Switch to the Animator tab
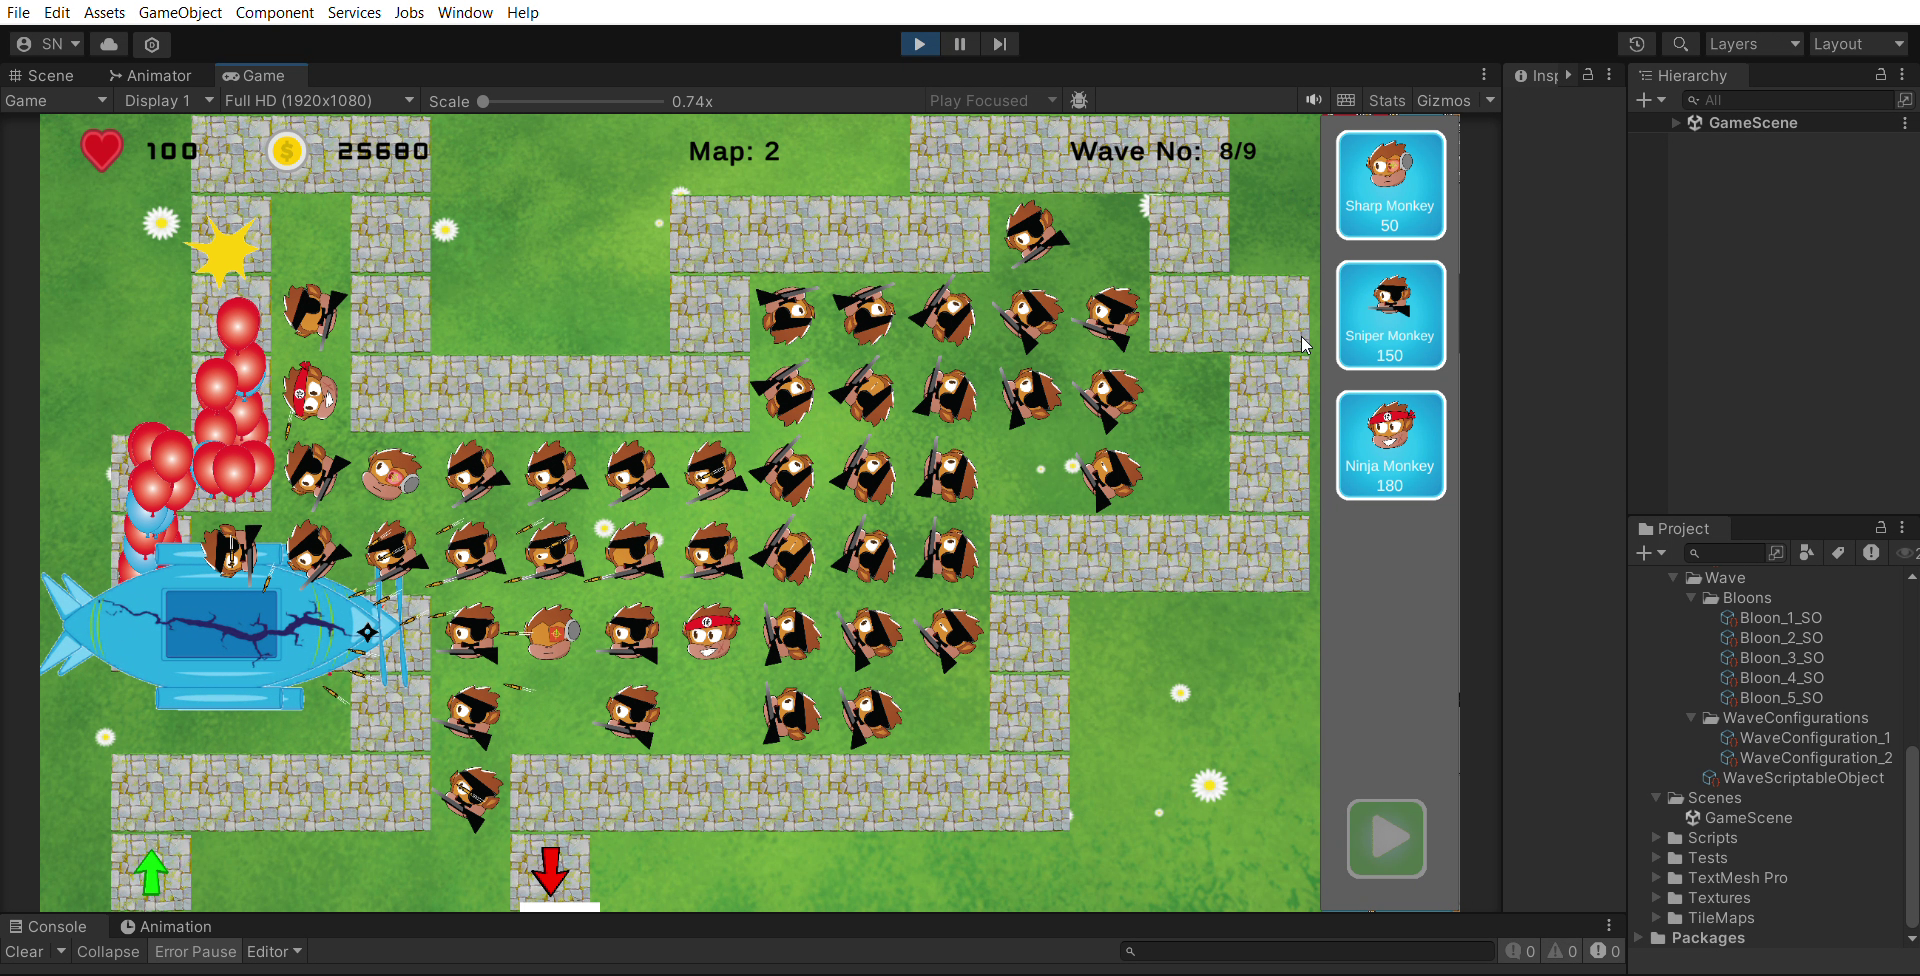 [x=150, y=75]
